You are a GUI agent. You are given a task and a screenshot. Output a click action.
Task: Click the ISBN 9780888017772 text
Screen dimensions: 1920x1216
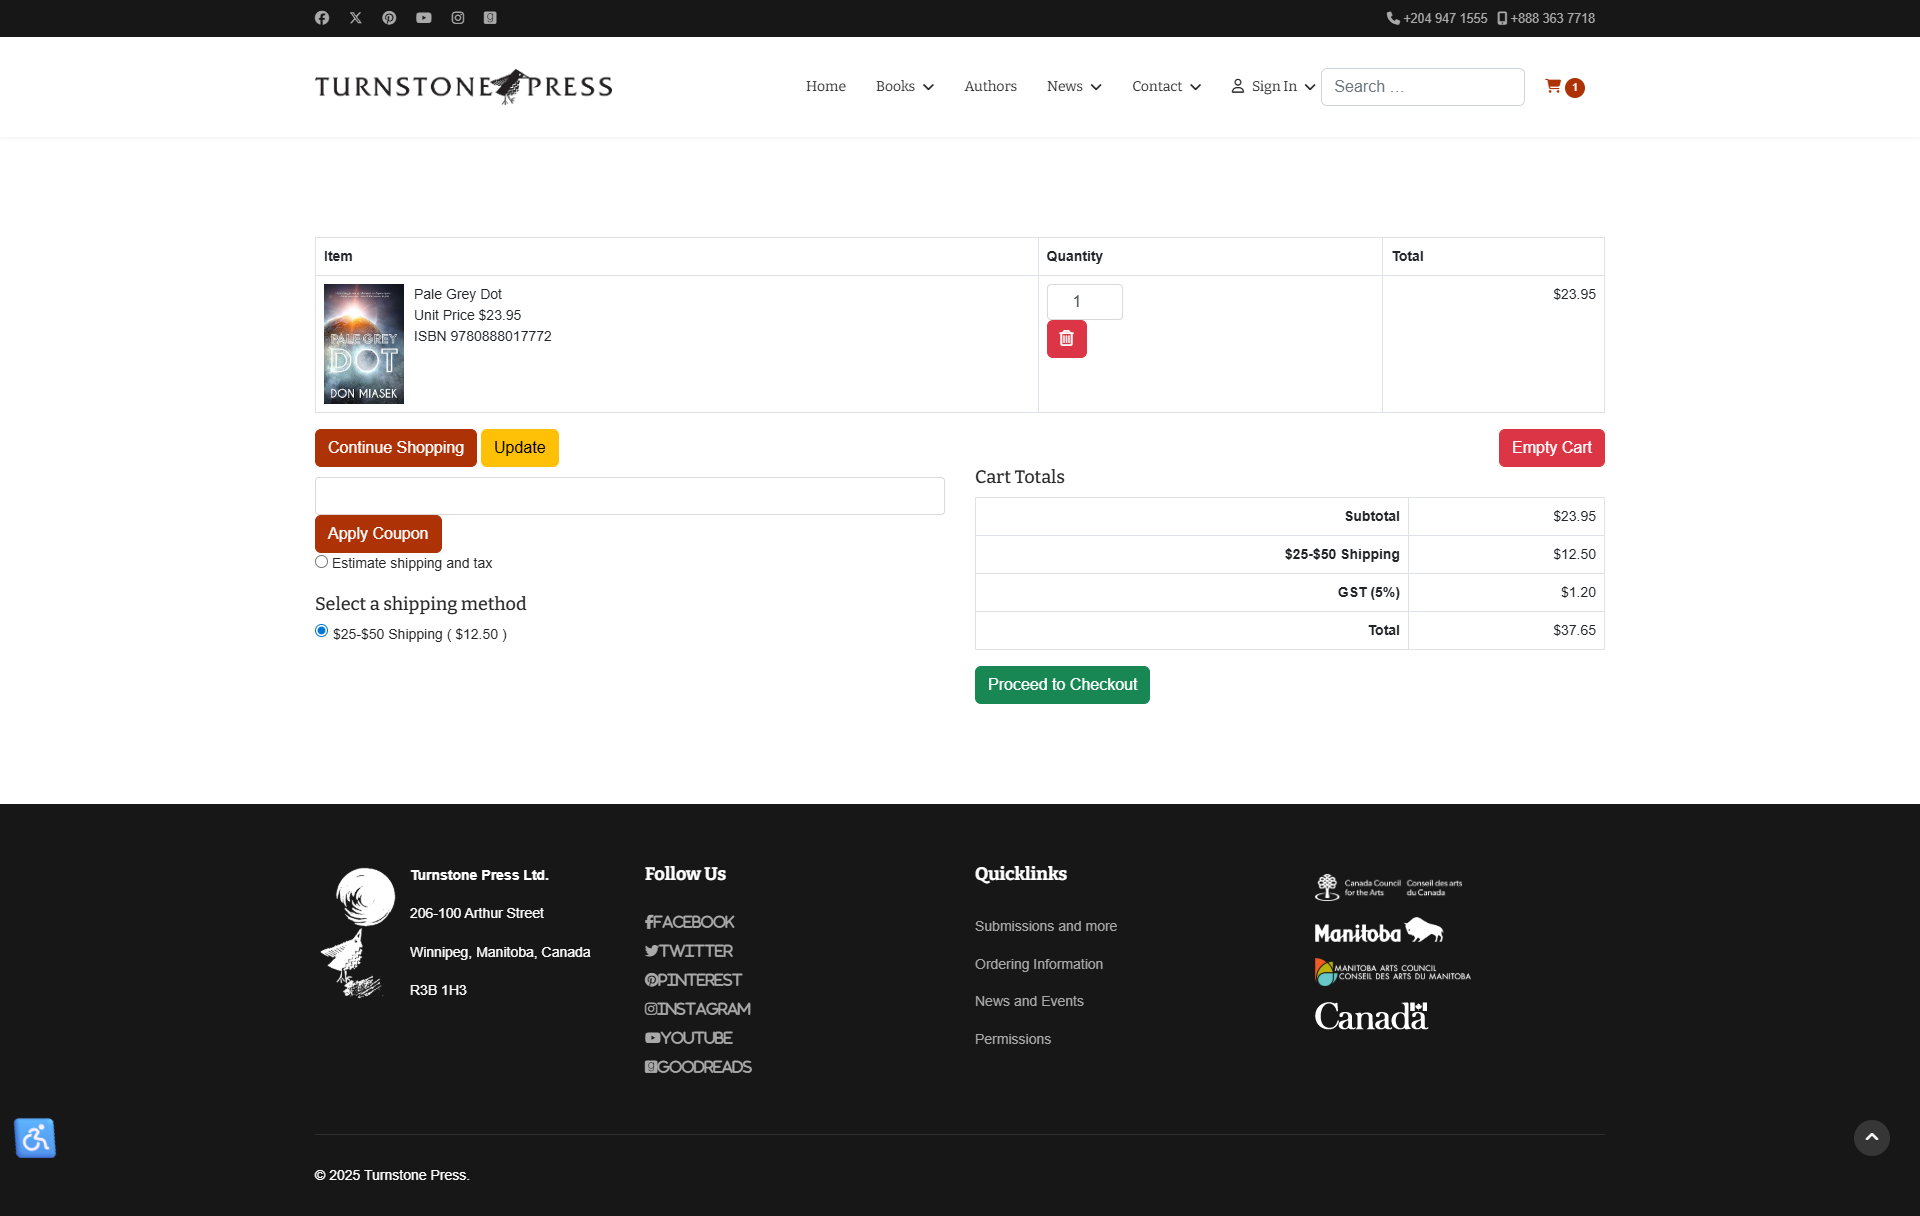tap(483, 336)
